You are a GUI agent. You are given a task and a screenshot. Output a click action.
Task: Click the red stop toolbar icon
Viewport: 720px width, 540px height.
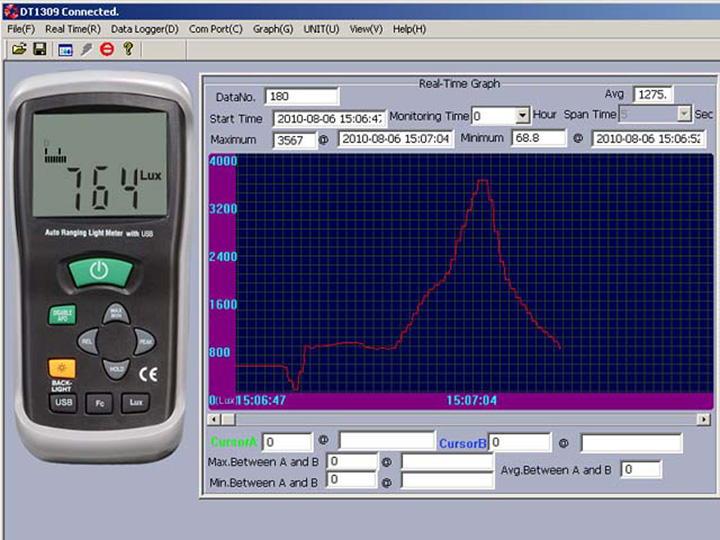(107, 49)
